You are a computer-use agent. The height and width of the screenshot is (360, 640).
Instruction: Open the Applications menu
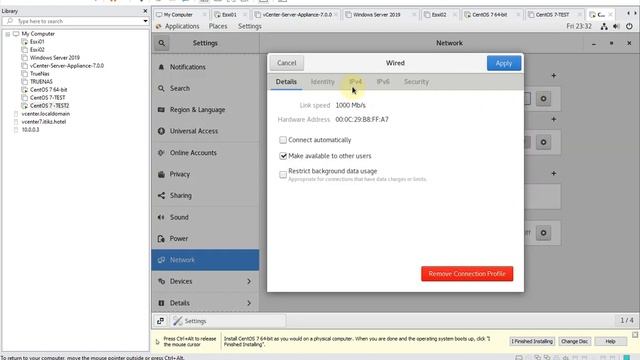click(x=182, y=26)
